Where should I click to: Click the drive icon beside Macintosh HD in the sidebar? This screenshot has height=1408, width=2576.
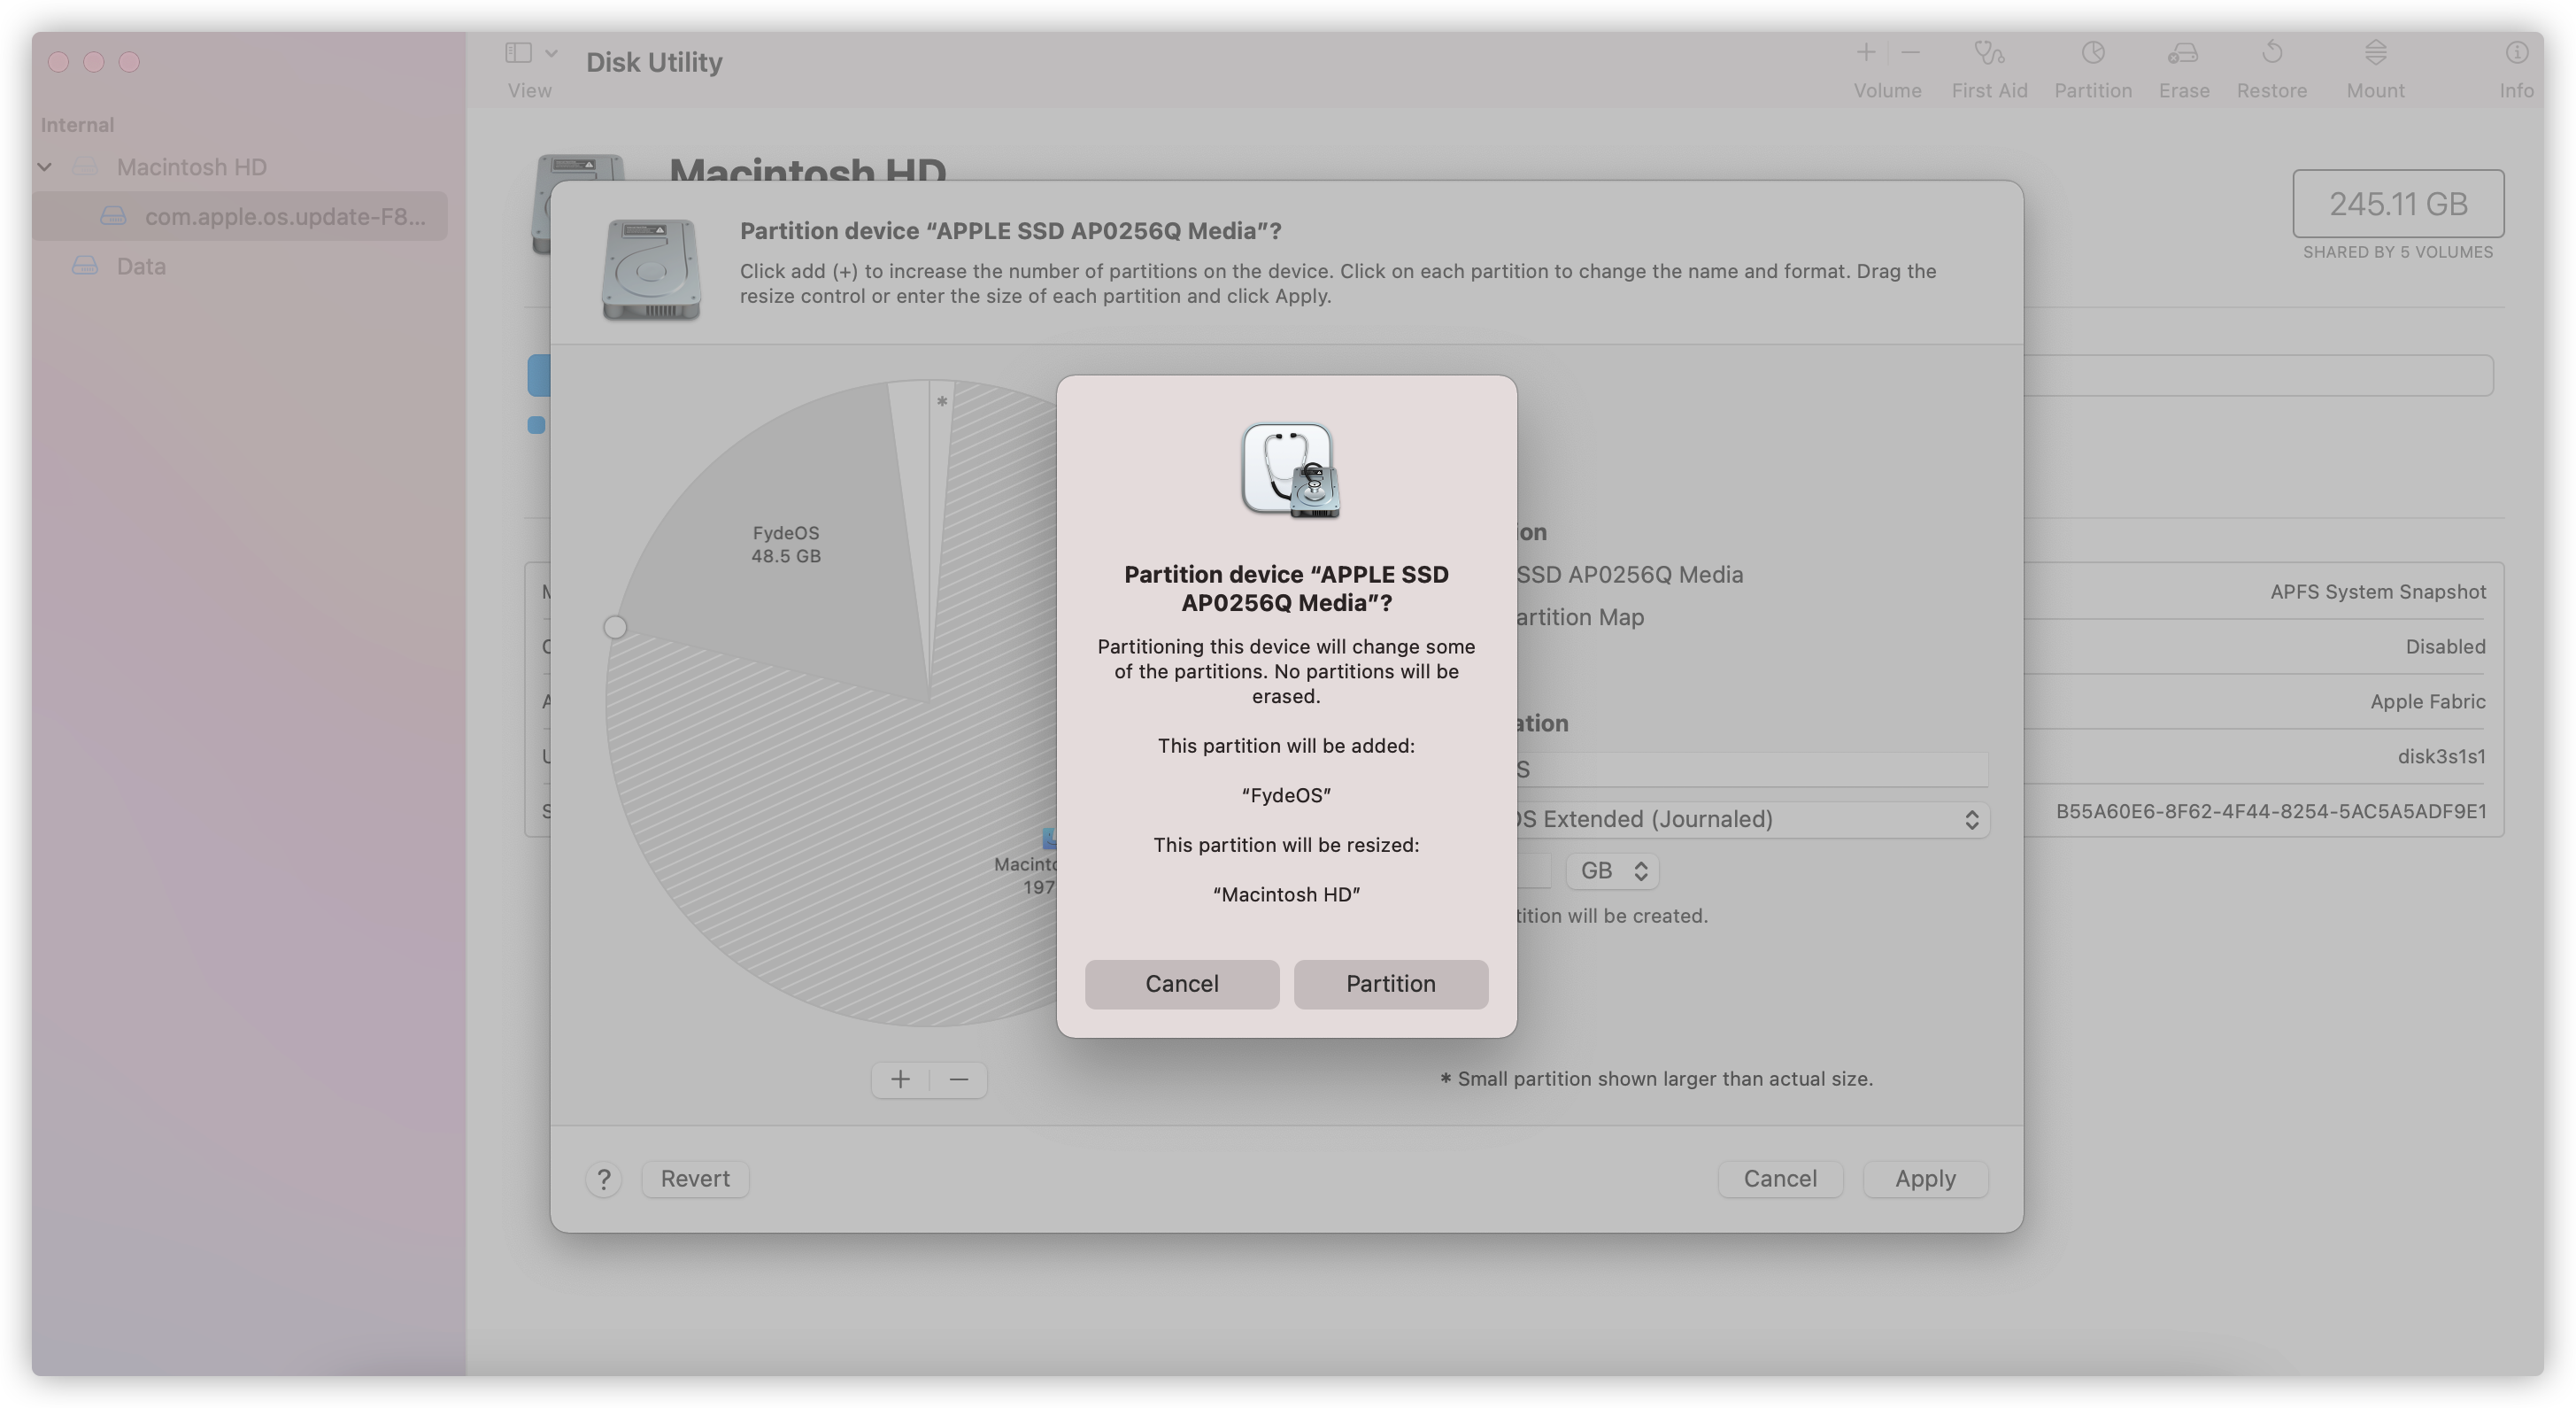coord(85,167)
